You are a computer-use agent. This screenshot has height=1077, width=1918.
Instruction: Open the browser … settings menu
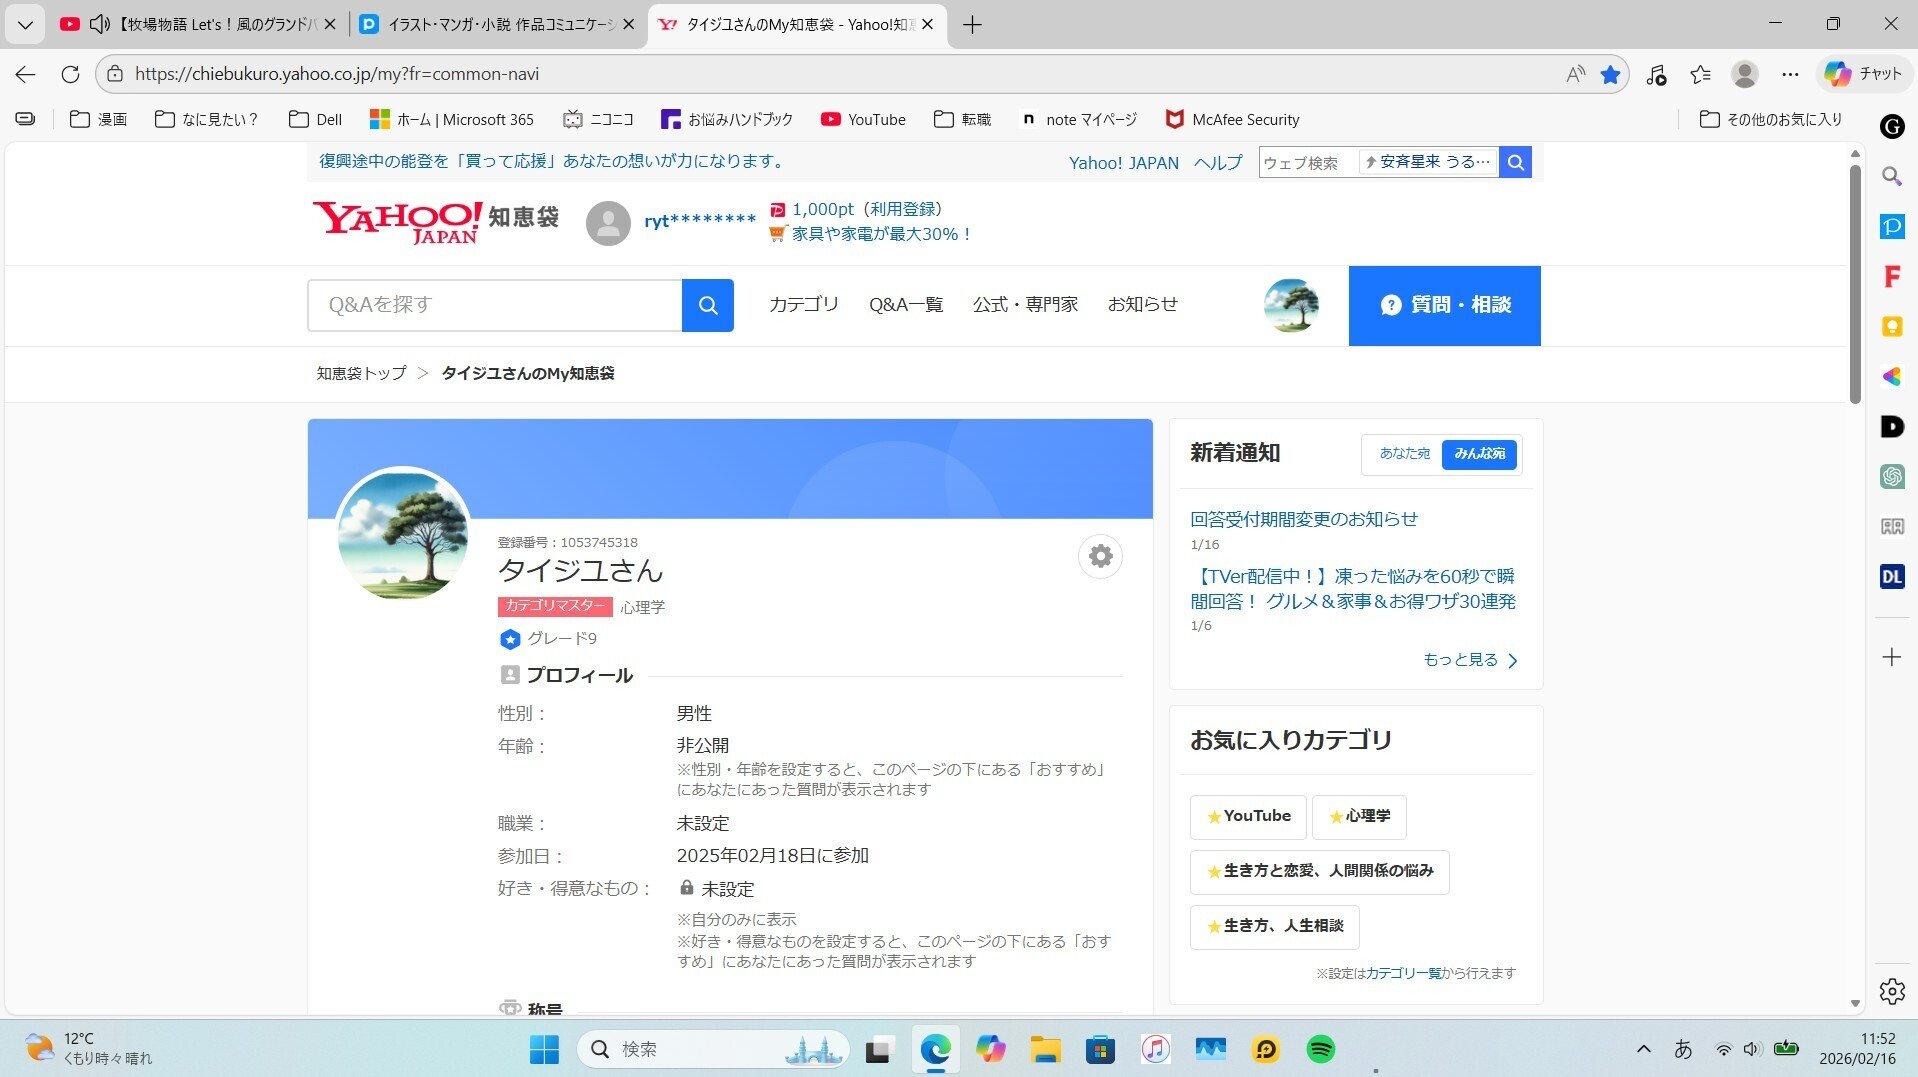click(x=1790, y=74)
